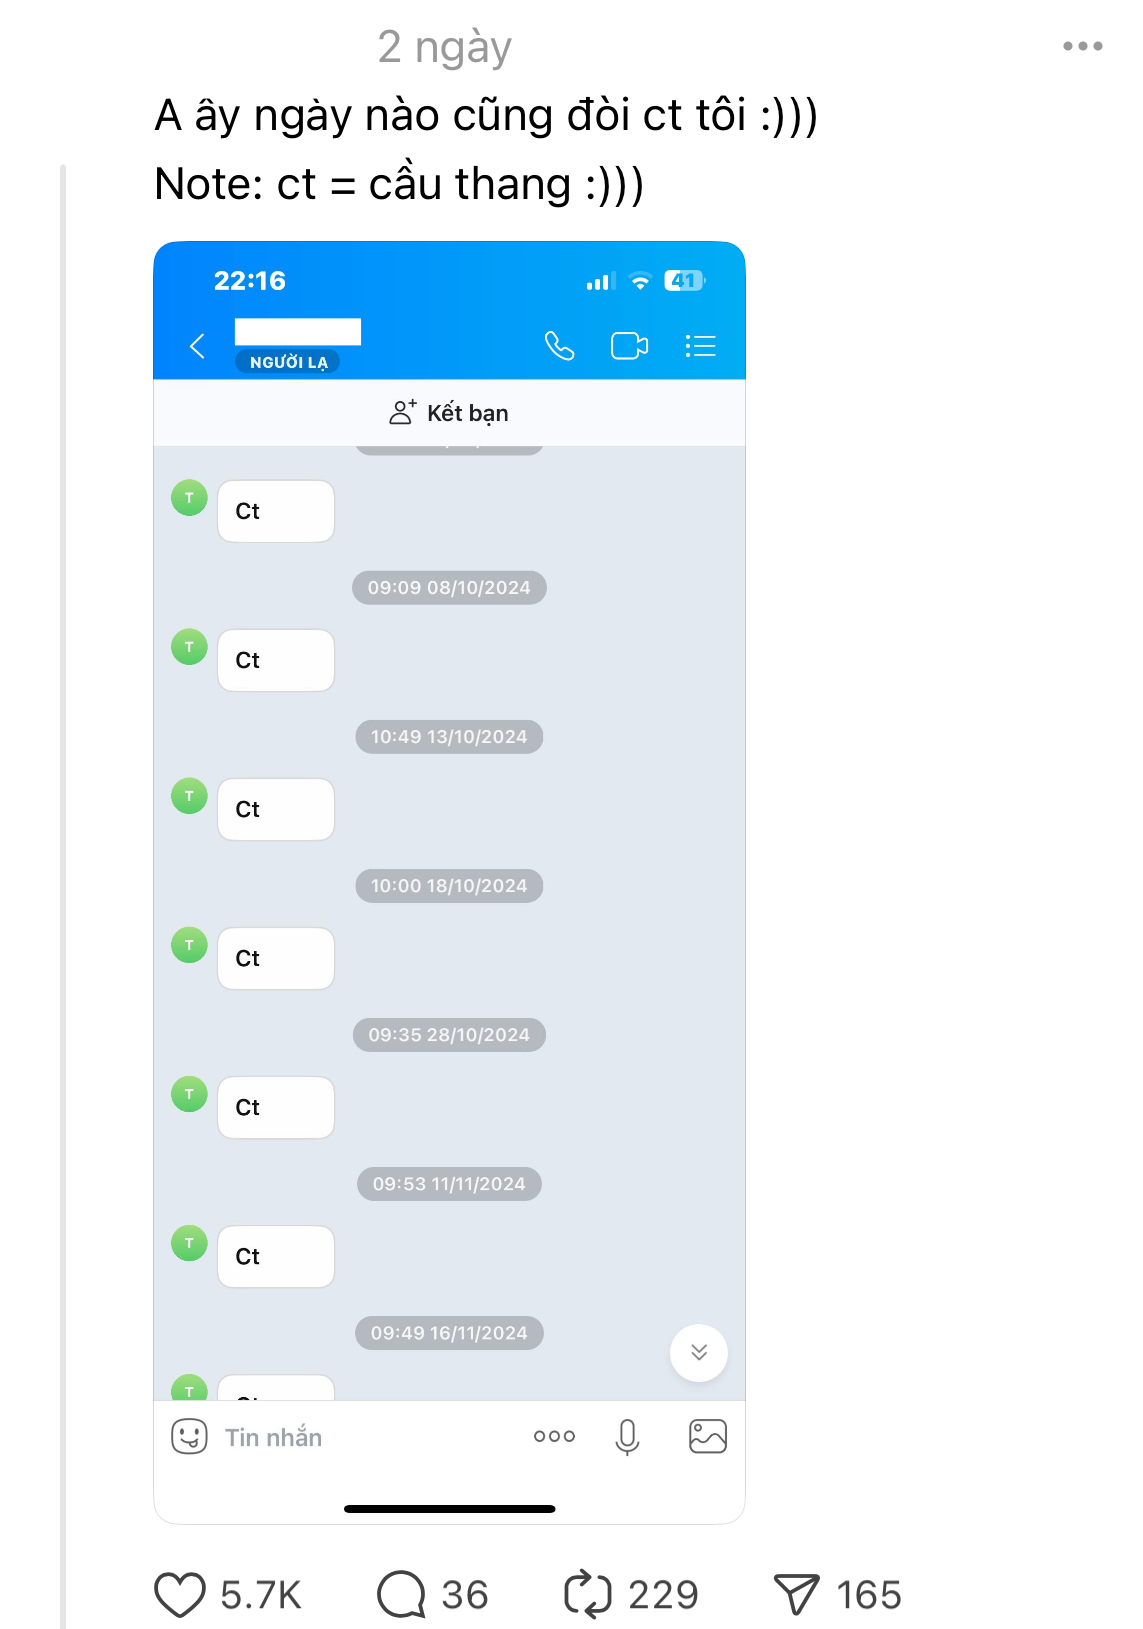Screen dimensions: 1143x1629
Task: Open the chat options list menu
Action: tap(700, 346)
